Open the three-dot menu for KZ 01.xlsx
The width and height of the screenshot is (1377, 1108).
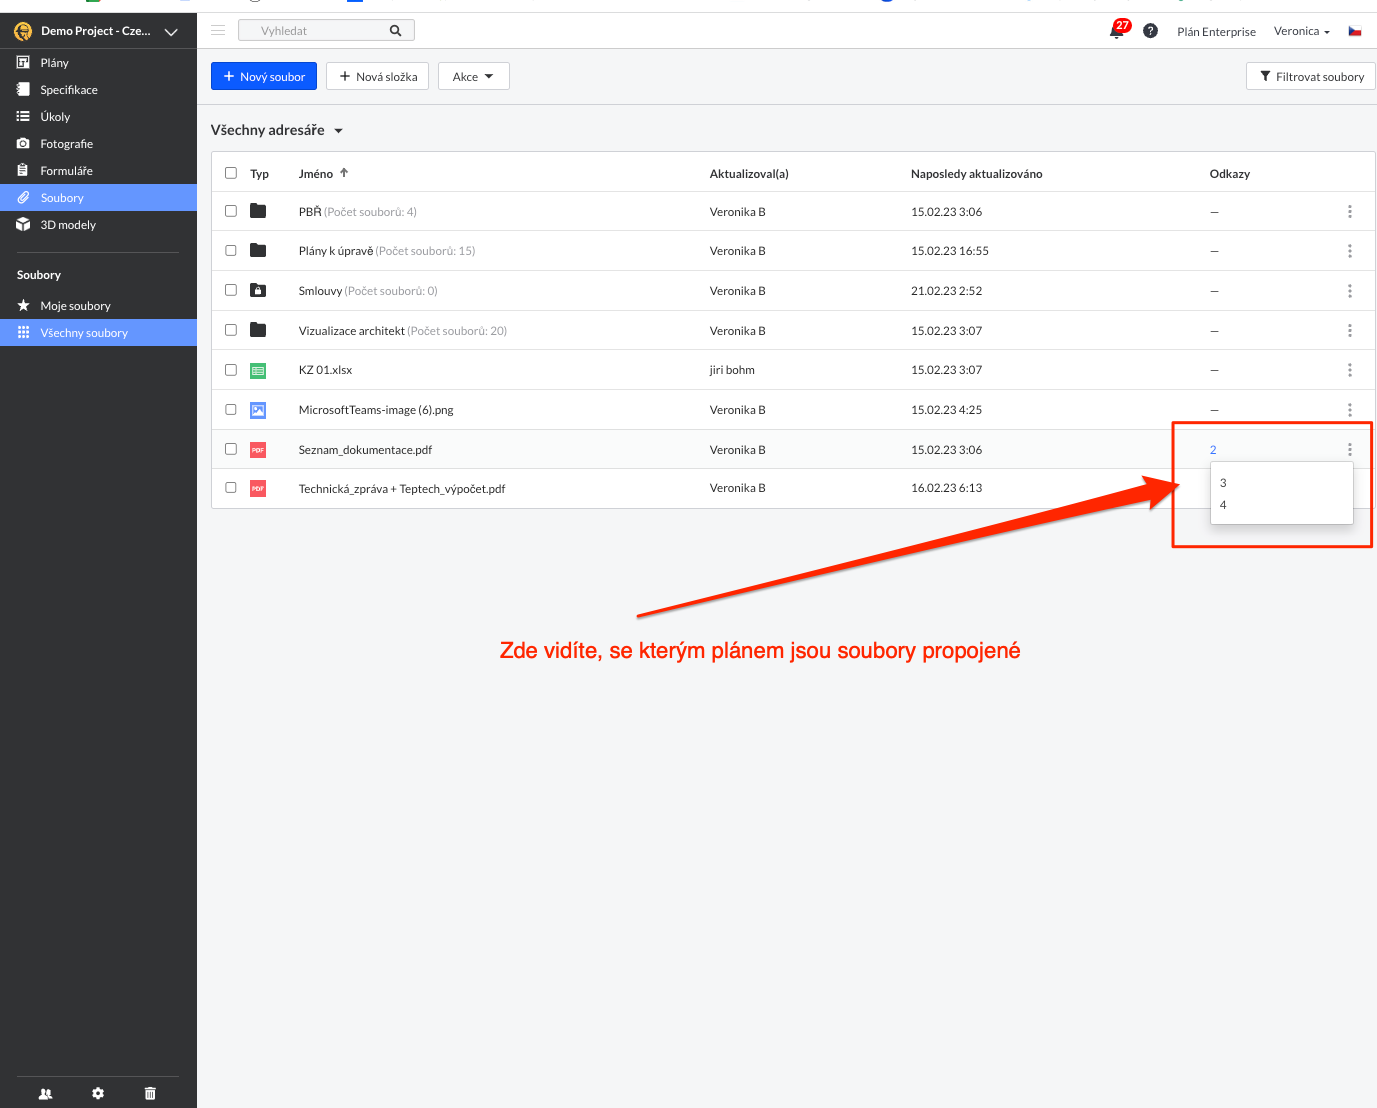tap(1349, 370)
